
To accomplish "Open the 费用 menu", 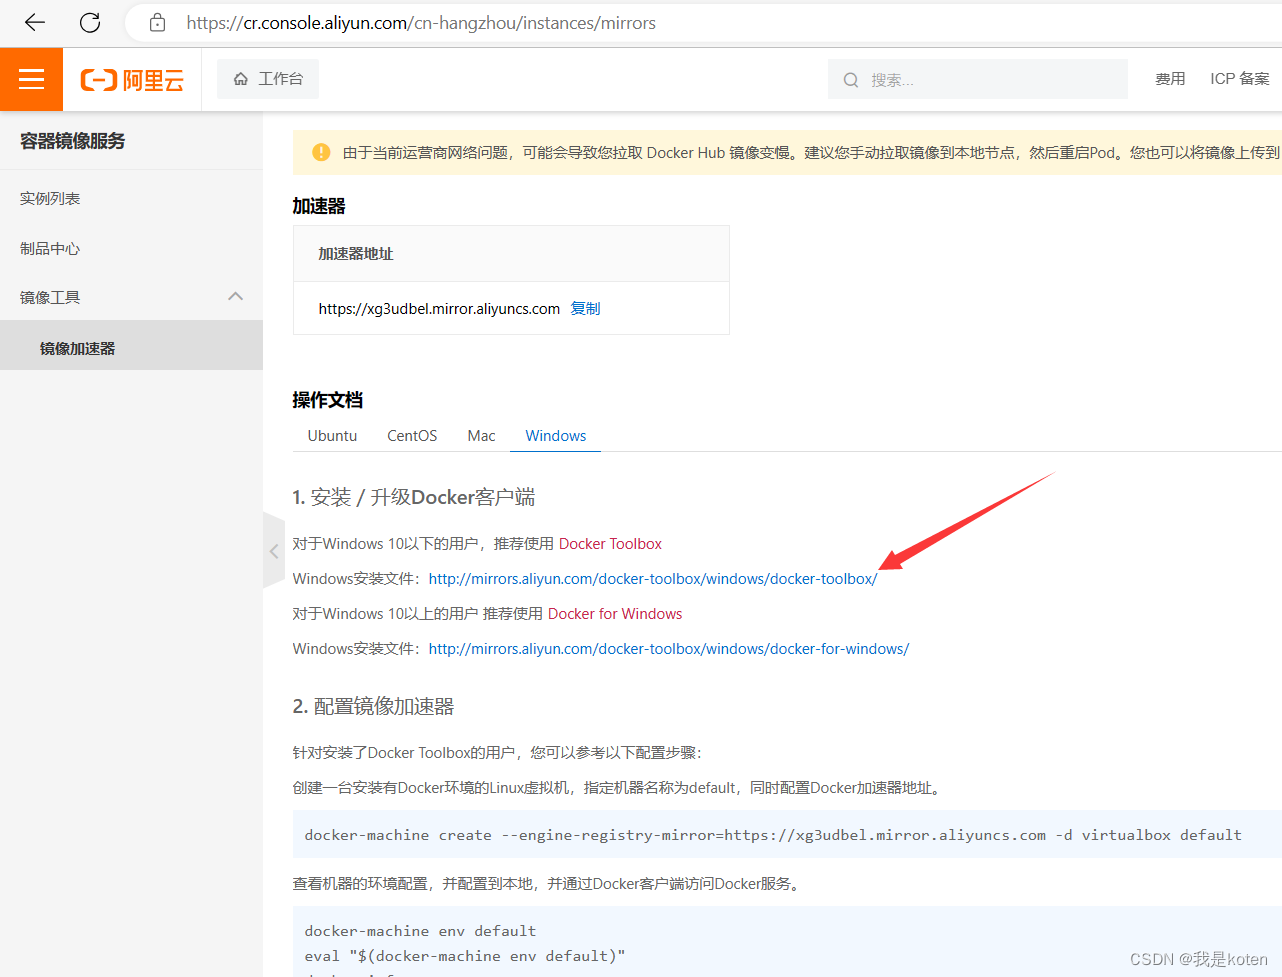I will pos(1170,79).
